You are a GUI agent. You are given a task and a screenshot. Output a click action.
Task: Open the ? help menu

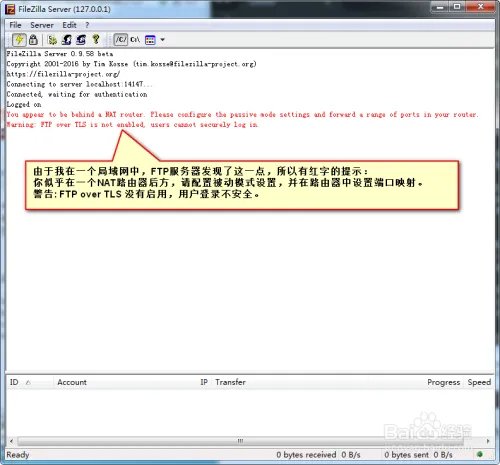click(x=87, y=25)
